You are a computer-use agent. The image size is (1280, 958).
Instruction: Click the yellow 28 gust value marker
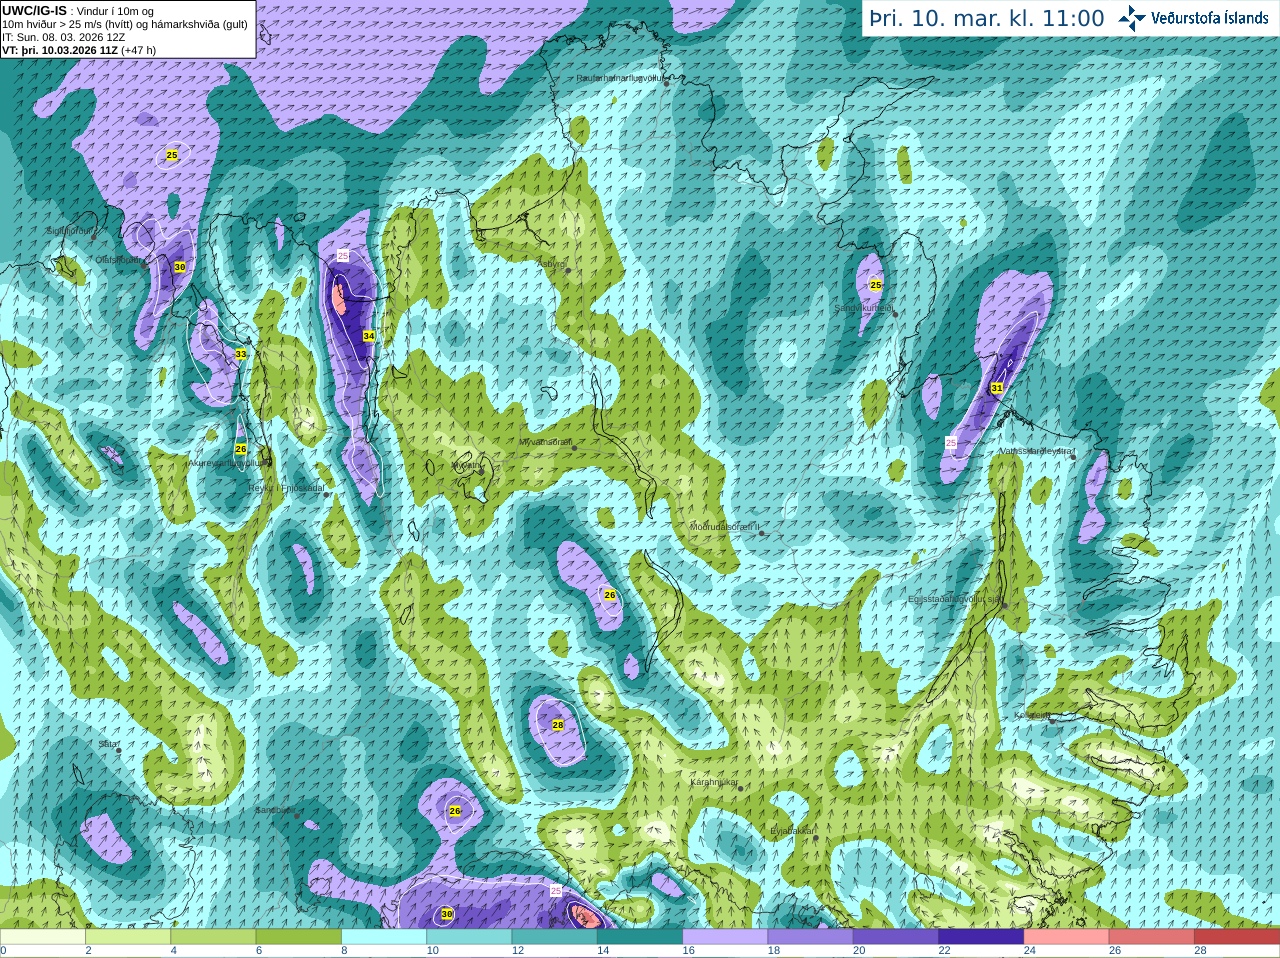tap(558, 725)
